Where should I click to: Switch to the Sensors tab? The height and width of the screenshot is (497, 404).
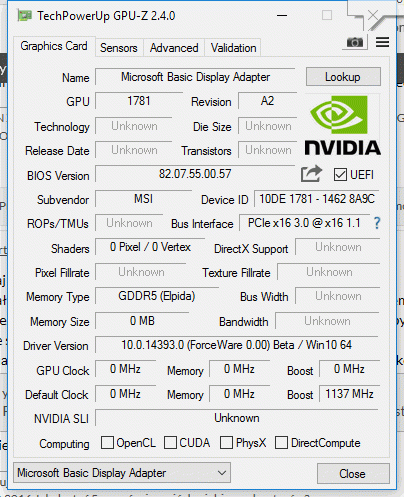(x=119, y=48)
